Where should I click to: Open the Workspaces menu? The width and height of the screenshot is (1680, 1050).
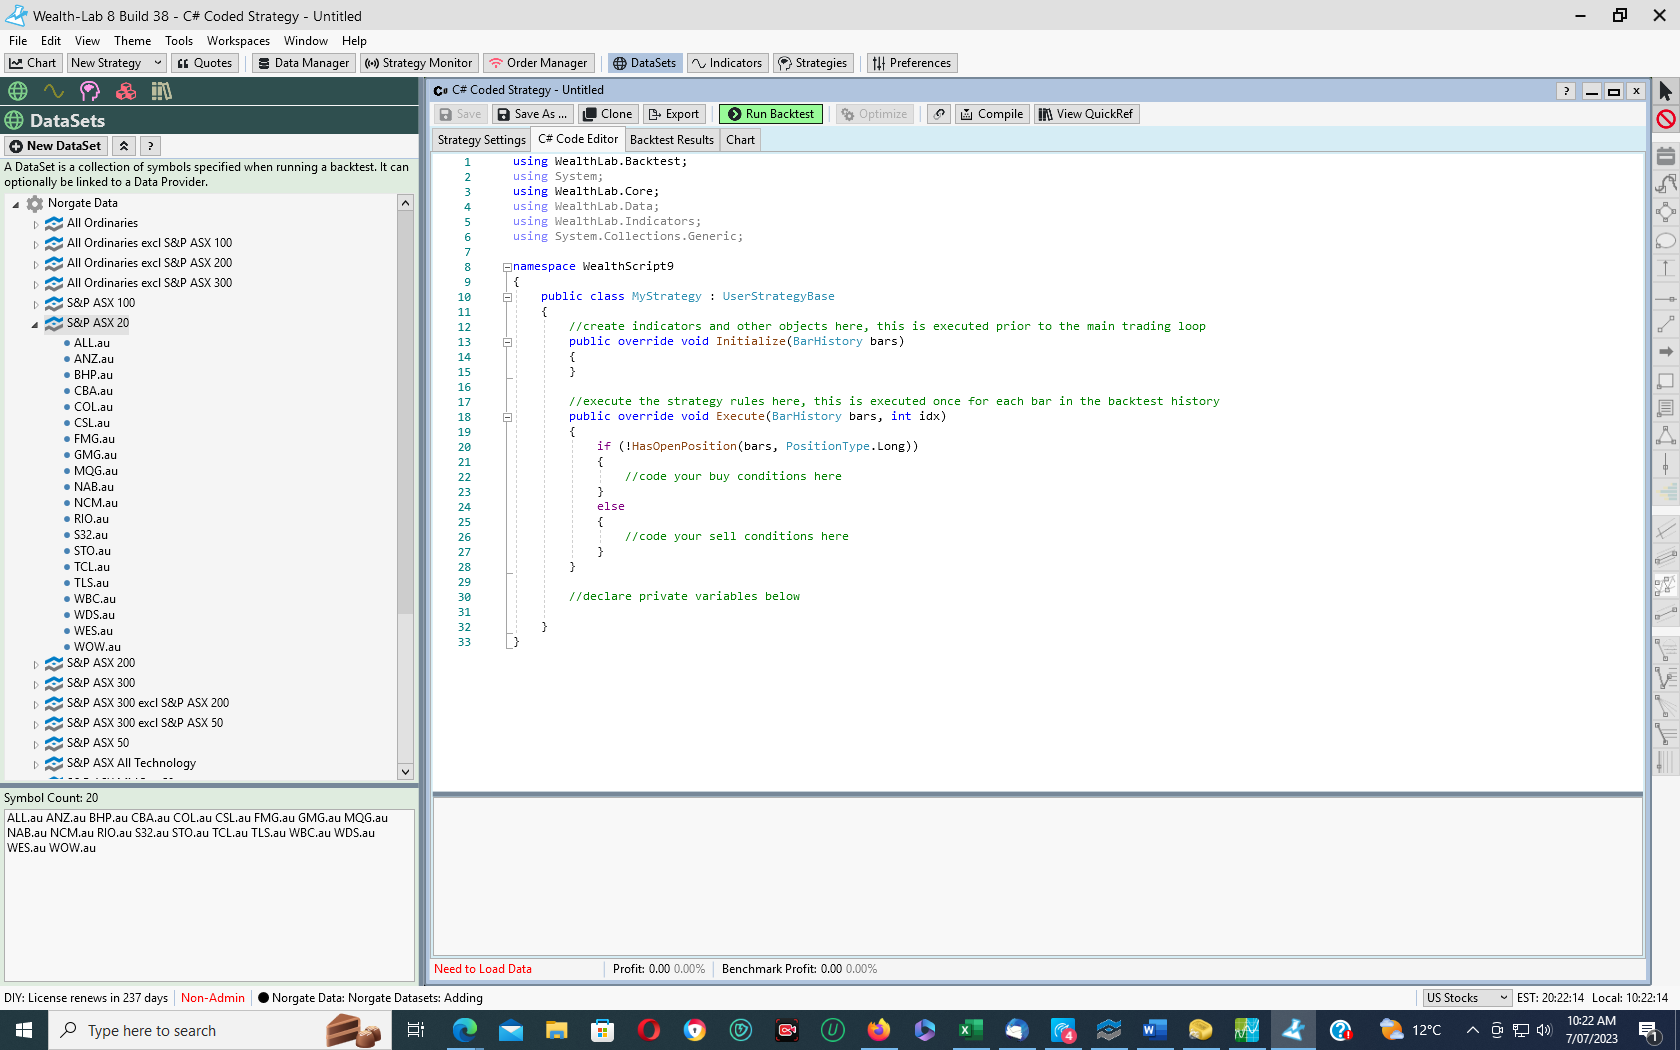238,41
